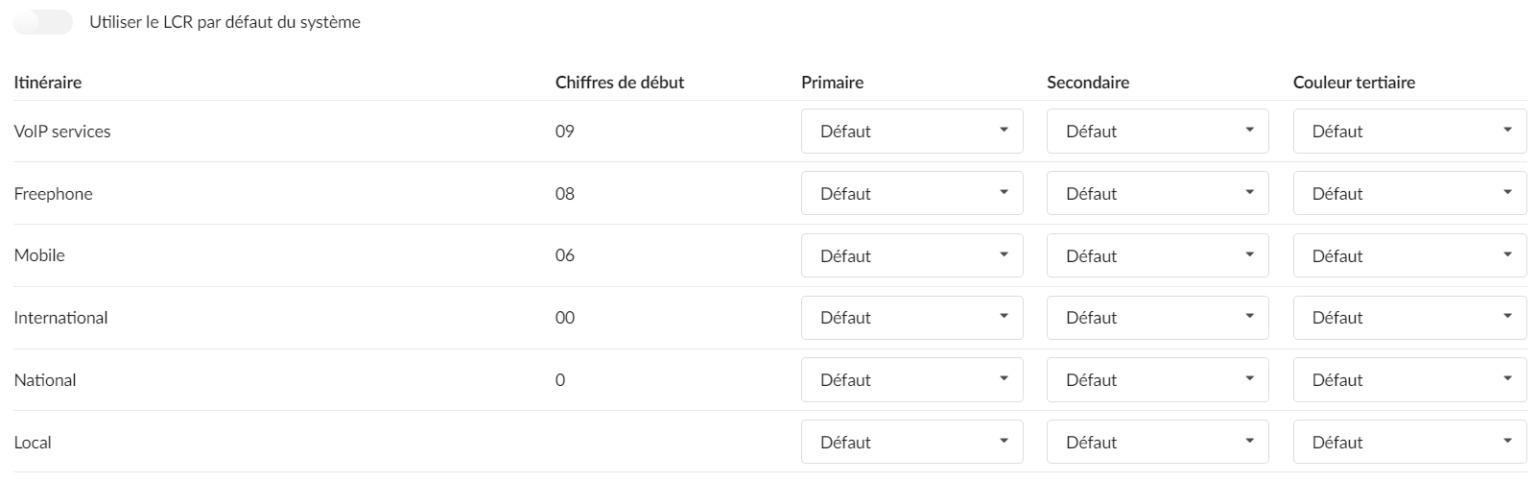1536x482 pixels.
Task: Open Primaire dropdown for VoIP services
Action: tap(912, 131)
